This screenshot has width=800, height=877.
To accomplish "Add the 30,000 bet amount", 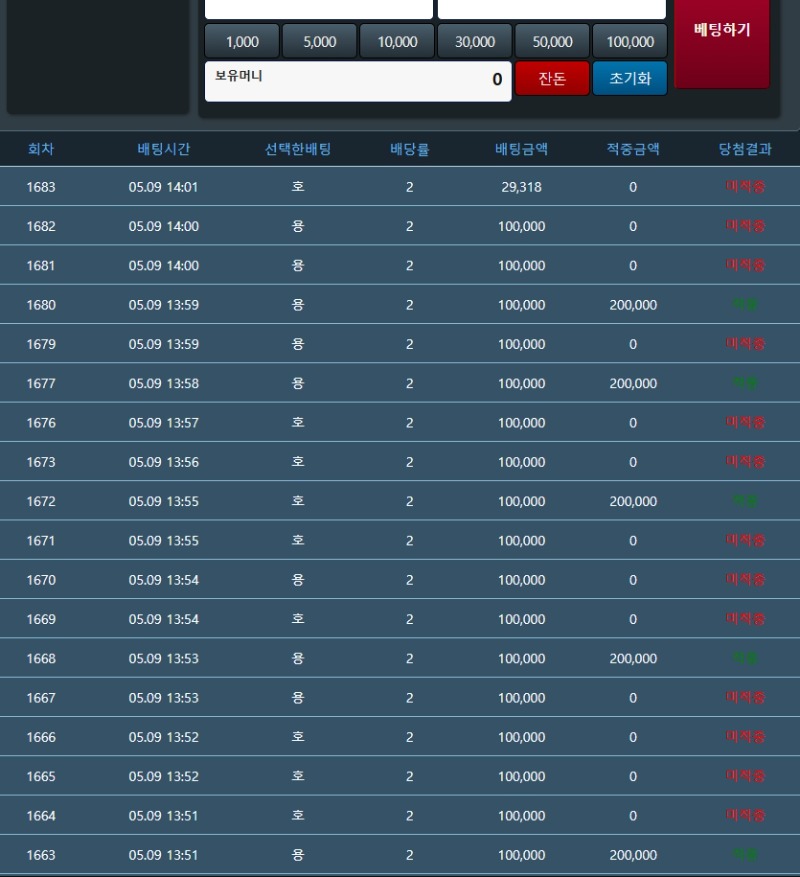I will (474, 41).
